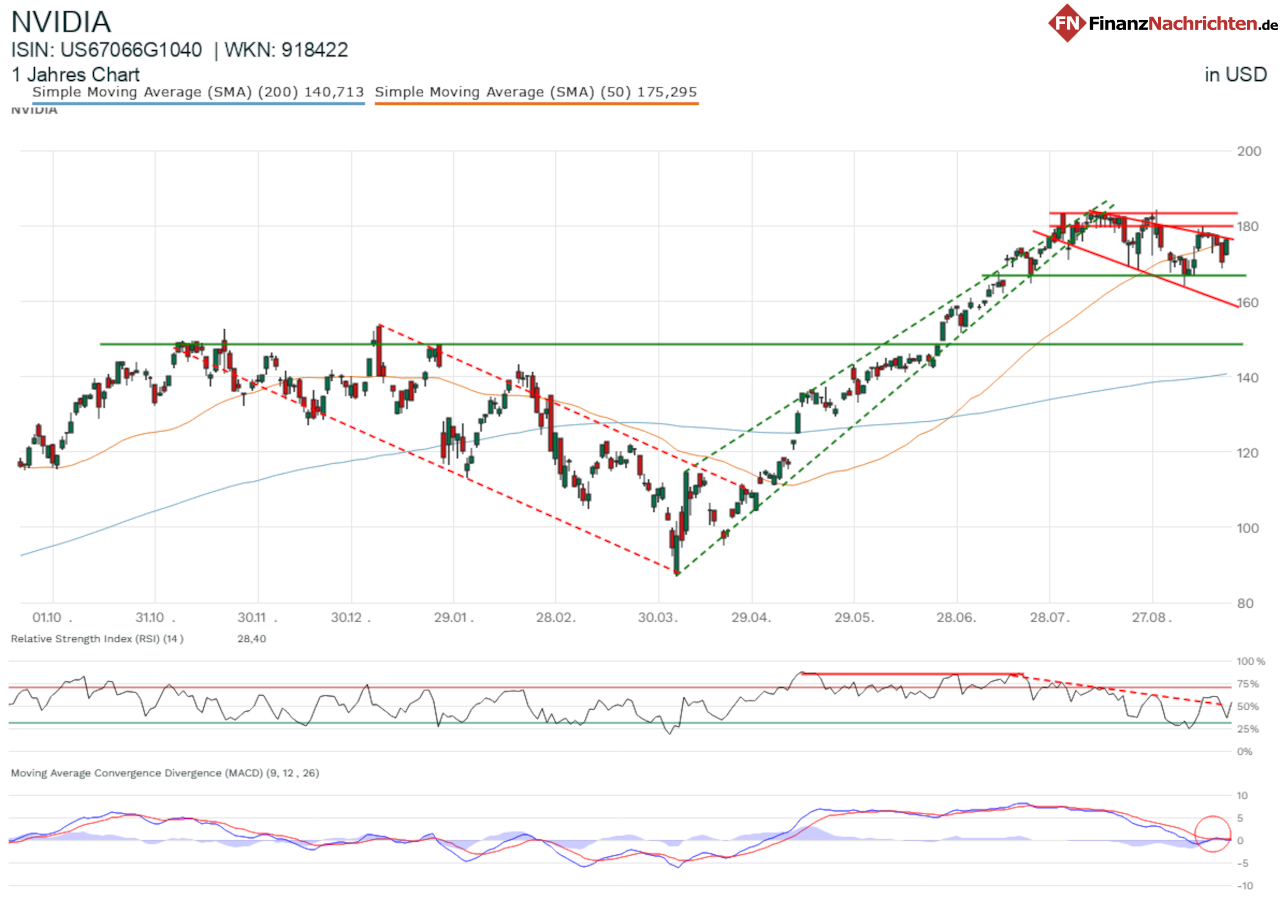Click the 29.05. date axis label
This screenshot has width=1280, height=900.
(853, 617)
